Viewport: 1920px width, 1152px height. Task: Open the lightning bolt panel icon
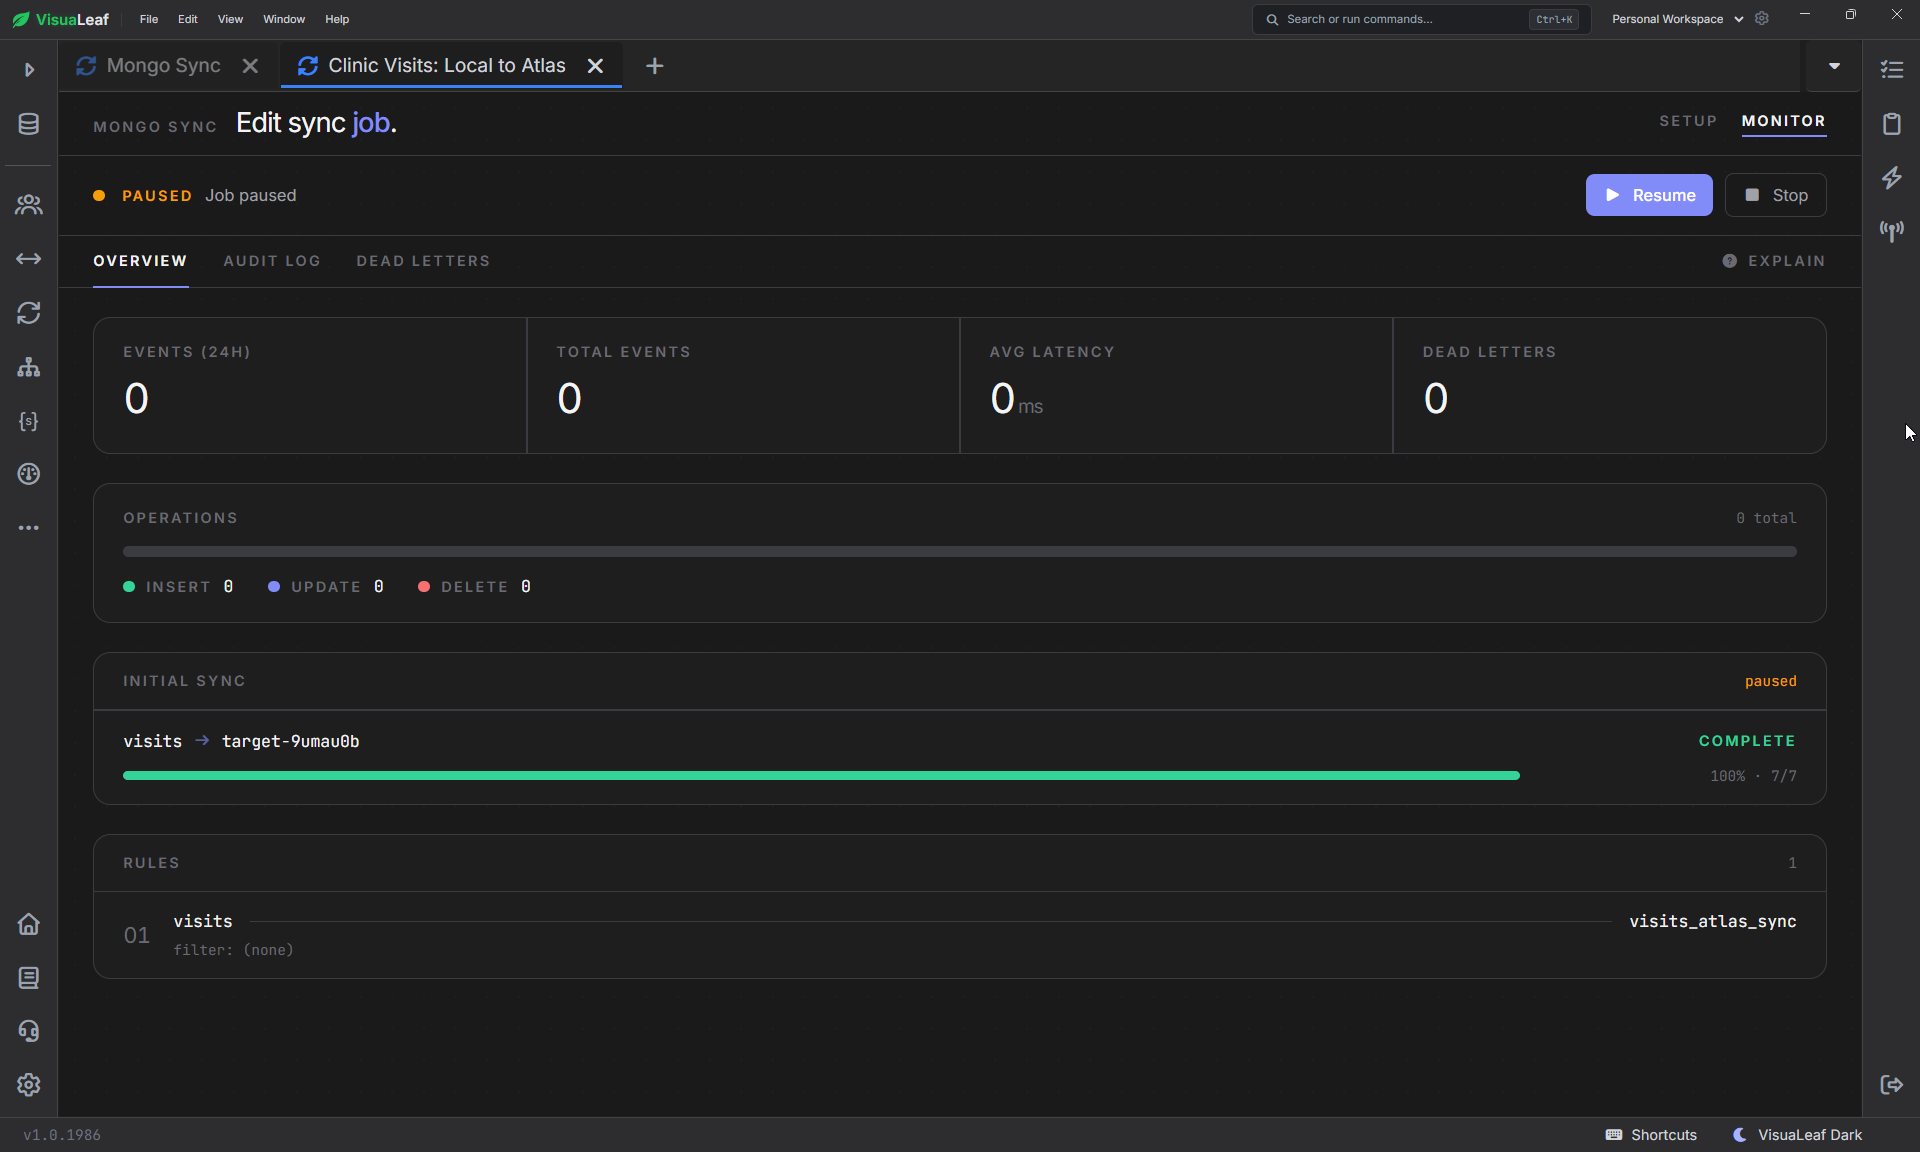click(x=1892, y=178)
